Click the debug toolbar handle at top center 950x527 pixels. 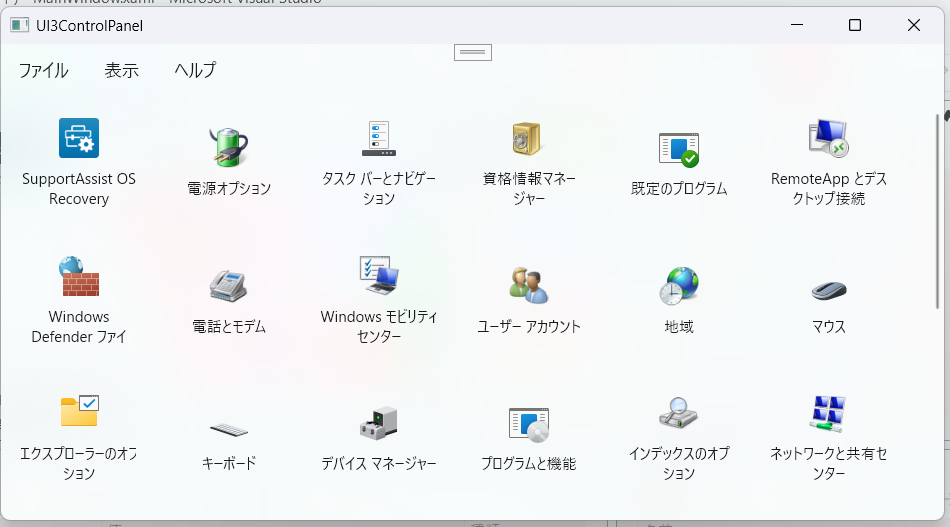click(473, 52)
